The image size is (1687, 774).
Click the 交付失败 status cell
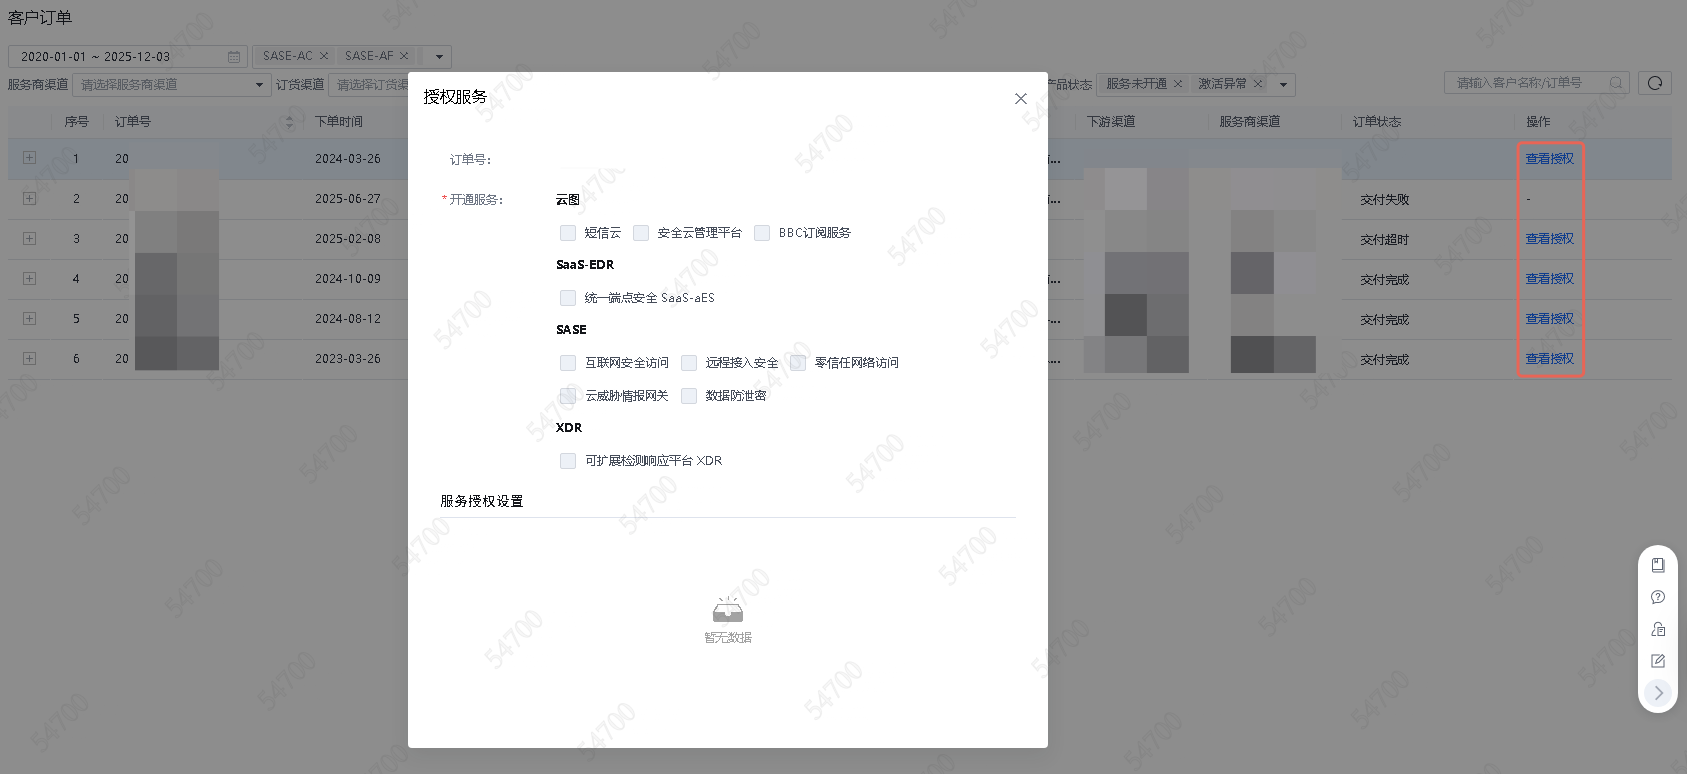(x=1385, y=200)
